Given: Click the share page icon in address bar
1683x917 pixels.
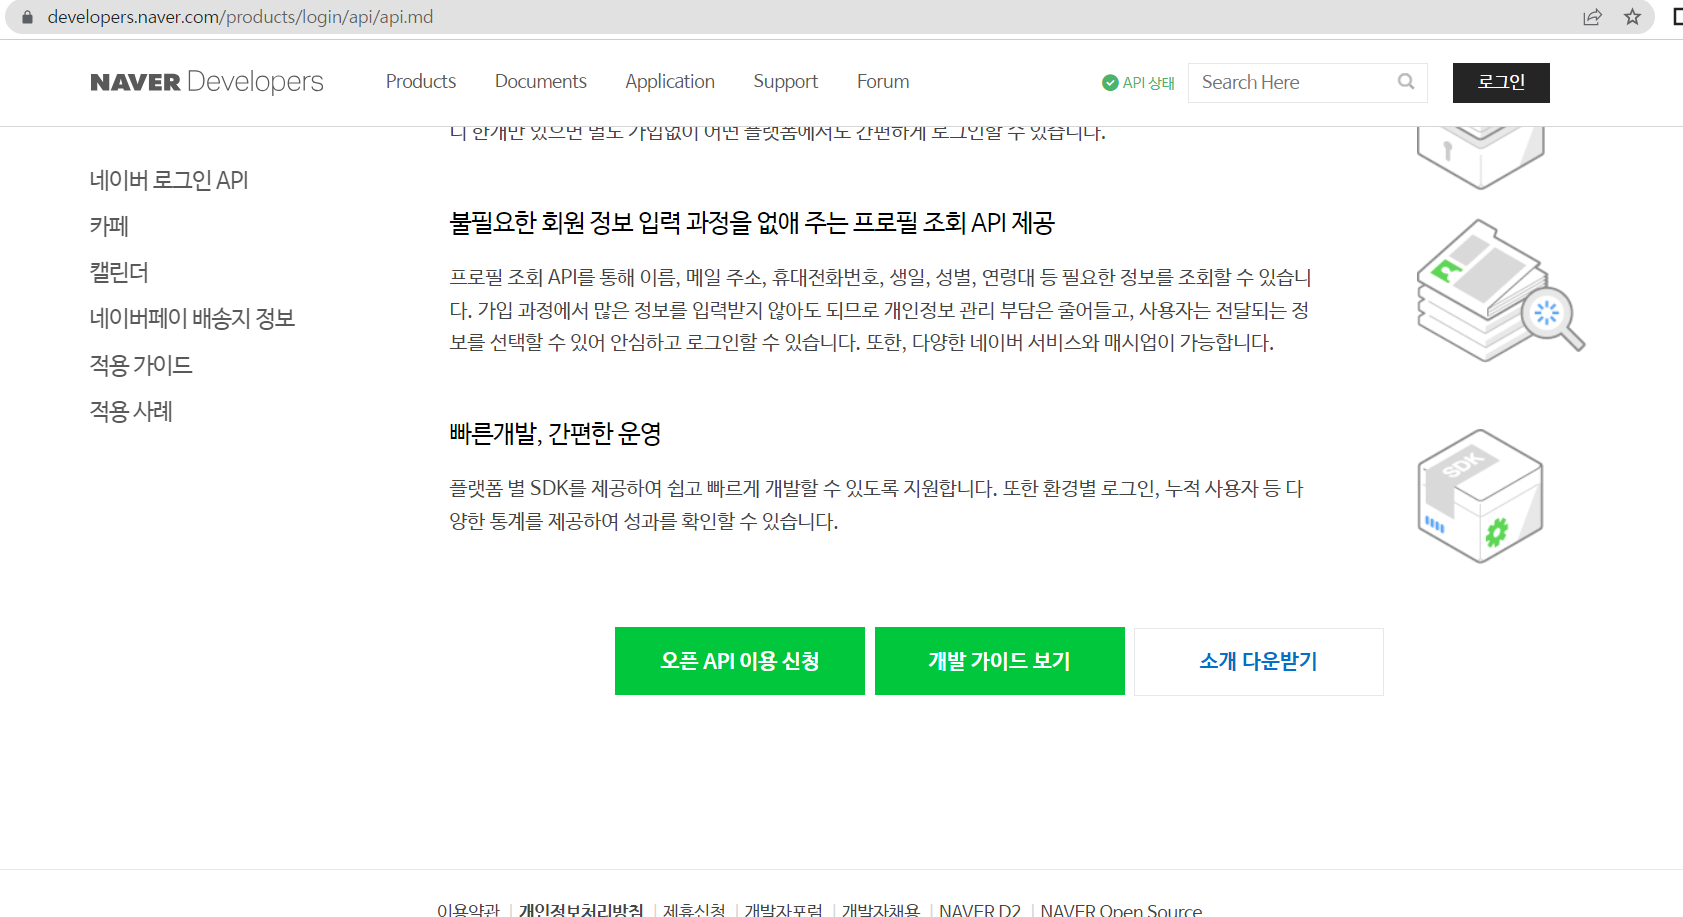Looking at the screenshot, I should coord(1592,17).
